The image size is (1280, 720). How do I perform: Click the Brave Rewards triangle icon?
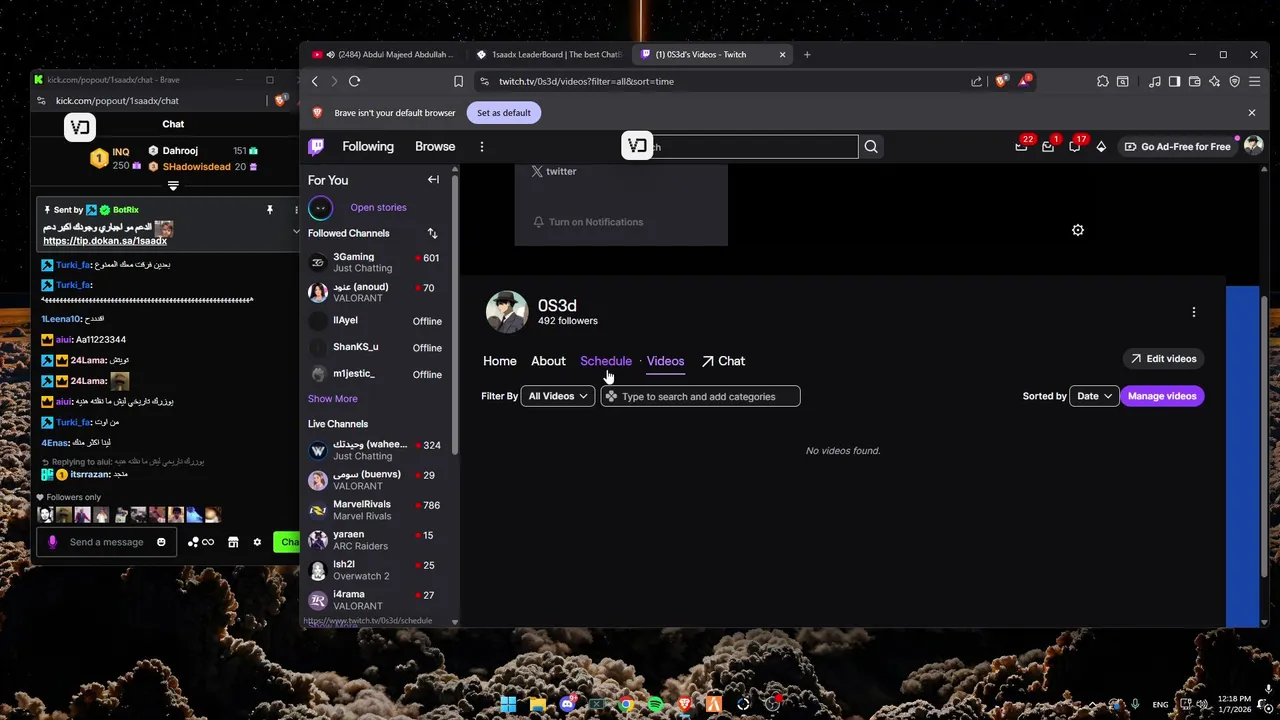[1024, 81]
